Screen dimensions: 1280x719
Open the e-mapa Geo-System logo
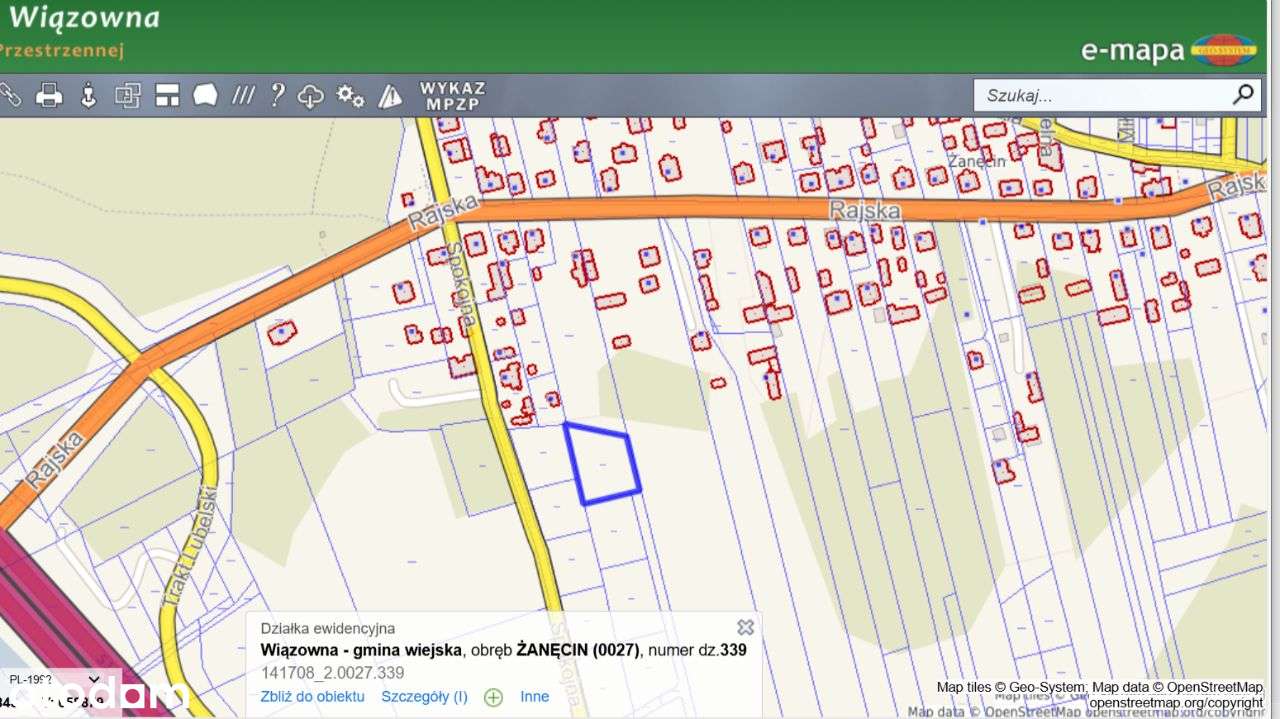pos(1169,49)
